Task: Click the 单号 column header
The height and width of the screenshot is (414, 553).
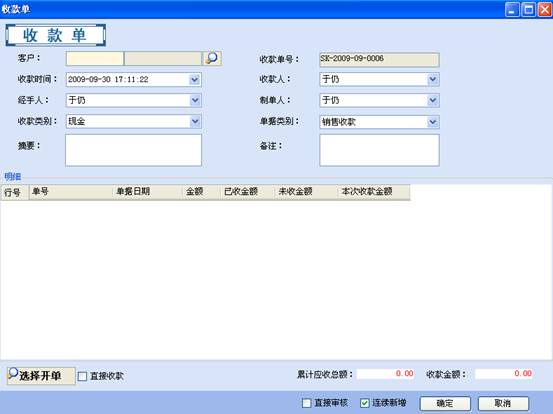Action: (71, 192)
